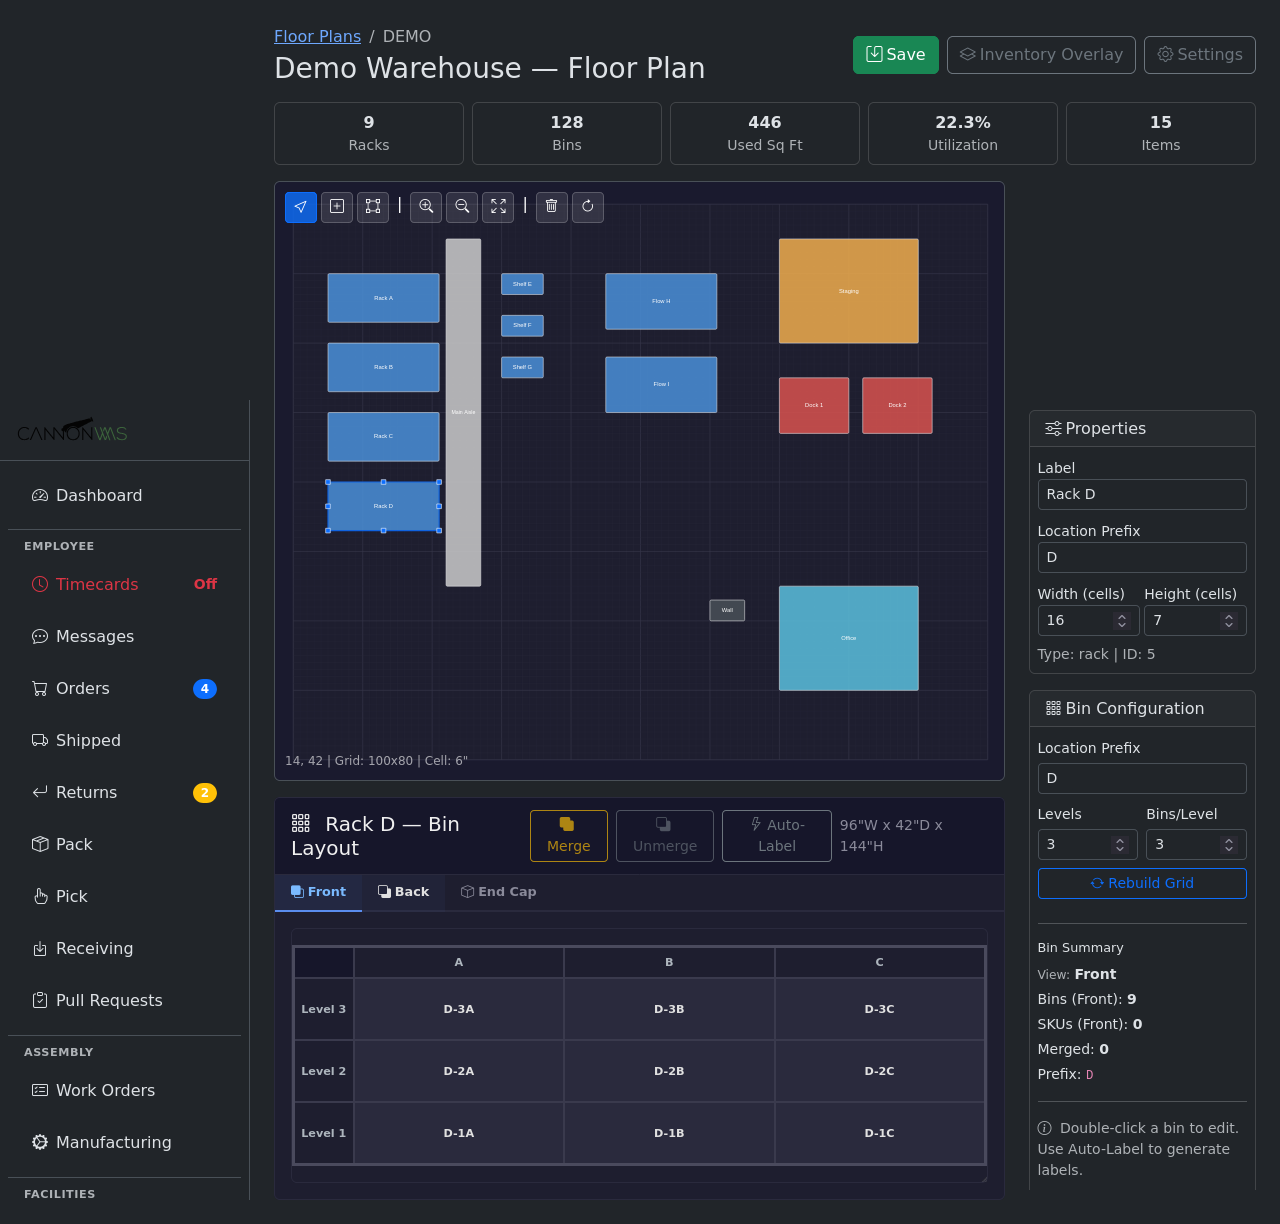Click the Label input field
This screenshot has height=1224, width=1280.
[1141, 495]
